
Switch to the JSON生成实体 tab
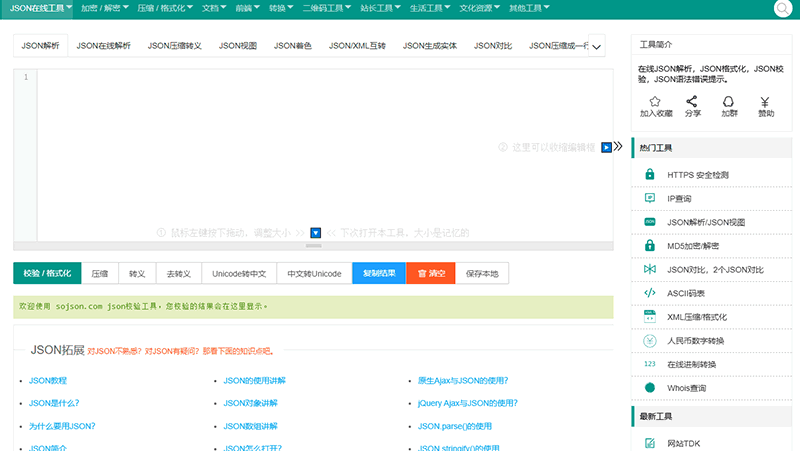(430, 46)
